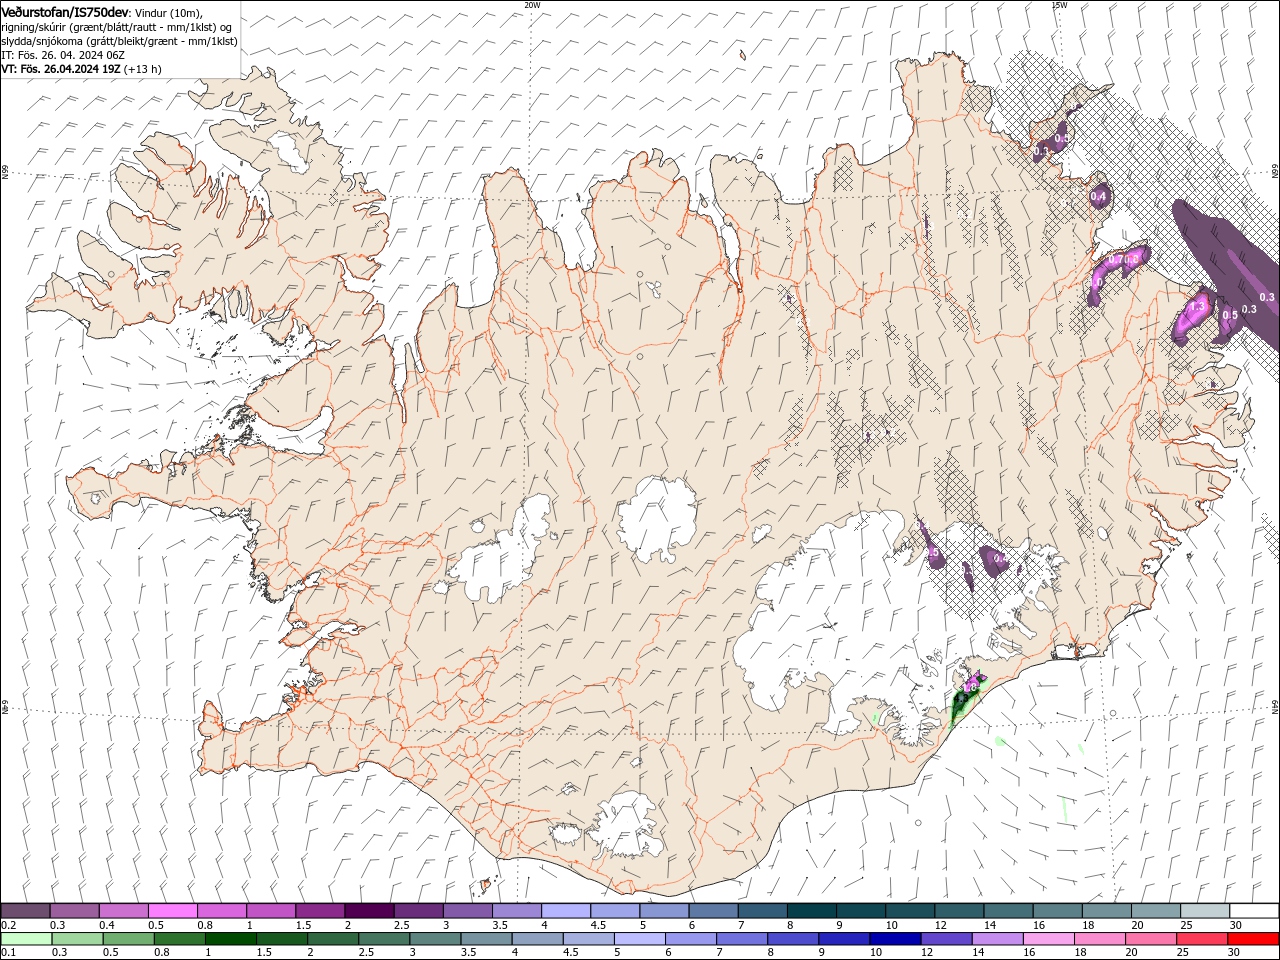Viewport: 1280px width, 960px height.
Task: Click the VT: Fös. 26.04.2024 19Z (+13 h) line
Action: click(x=81, y=69)
